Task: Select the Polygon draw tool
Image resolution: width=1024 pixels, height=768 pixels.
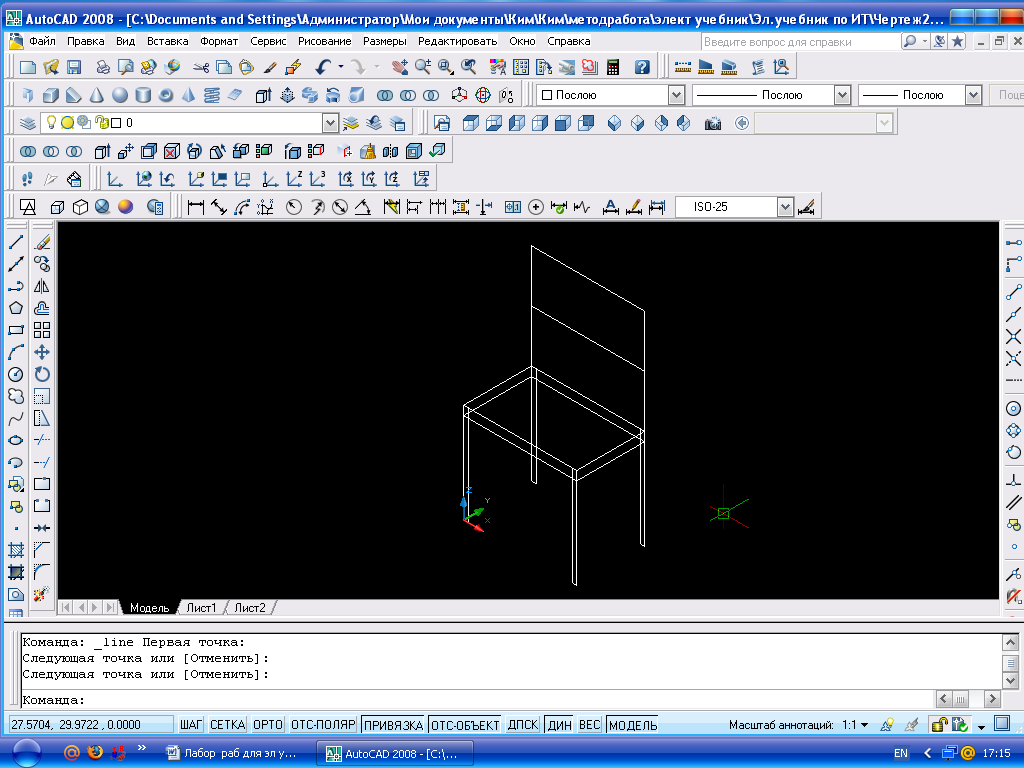Action: click(16, 308)
